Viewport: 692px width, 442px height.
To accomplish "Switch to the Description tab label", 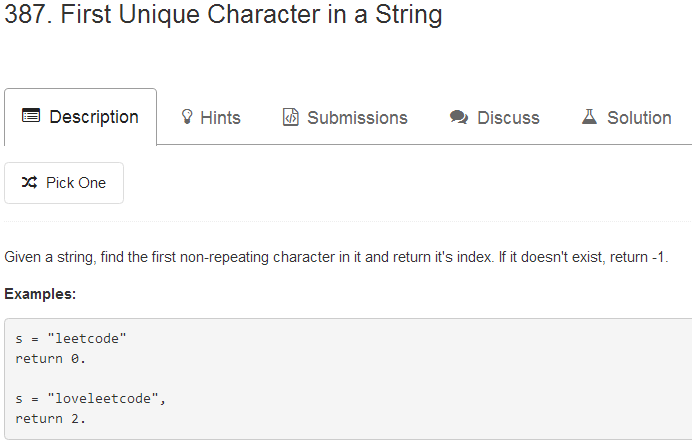I will (x=94, y=117).
